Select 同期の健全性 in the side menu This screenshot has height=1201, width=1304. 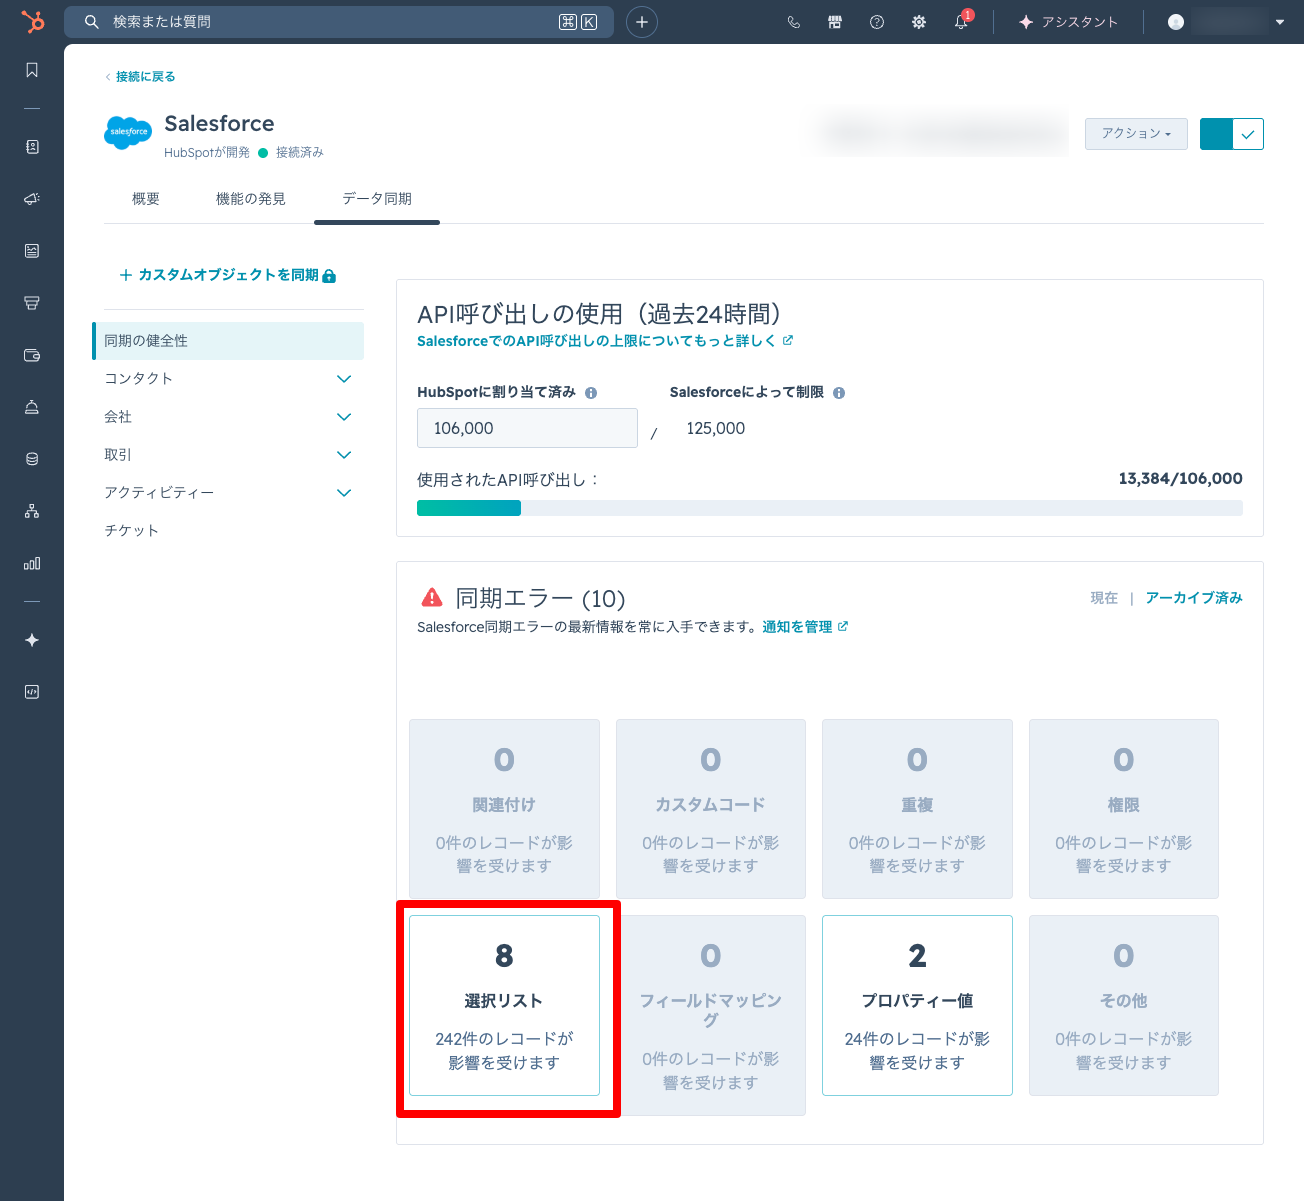228,341
